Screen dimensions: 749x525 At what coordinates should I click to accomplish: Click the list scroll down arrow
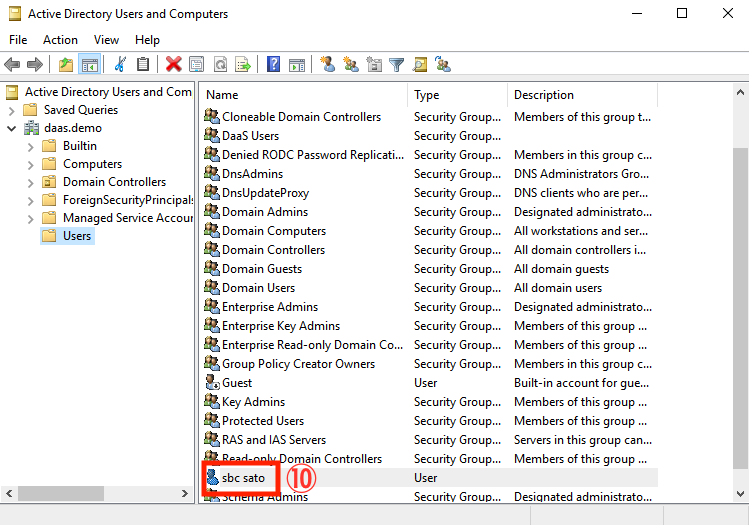740,494
